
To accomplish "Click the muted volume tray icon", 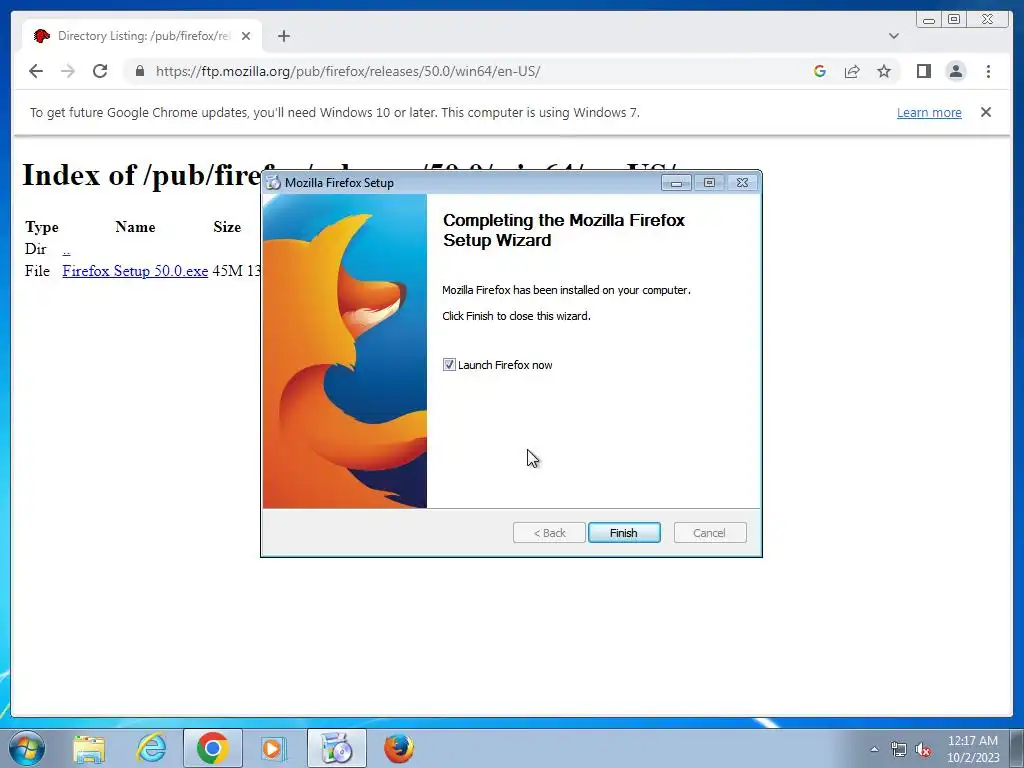I will 923,749.
